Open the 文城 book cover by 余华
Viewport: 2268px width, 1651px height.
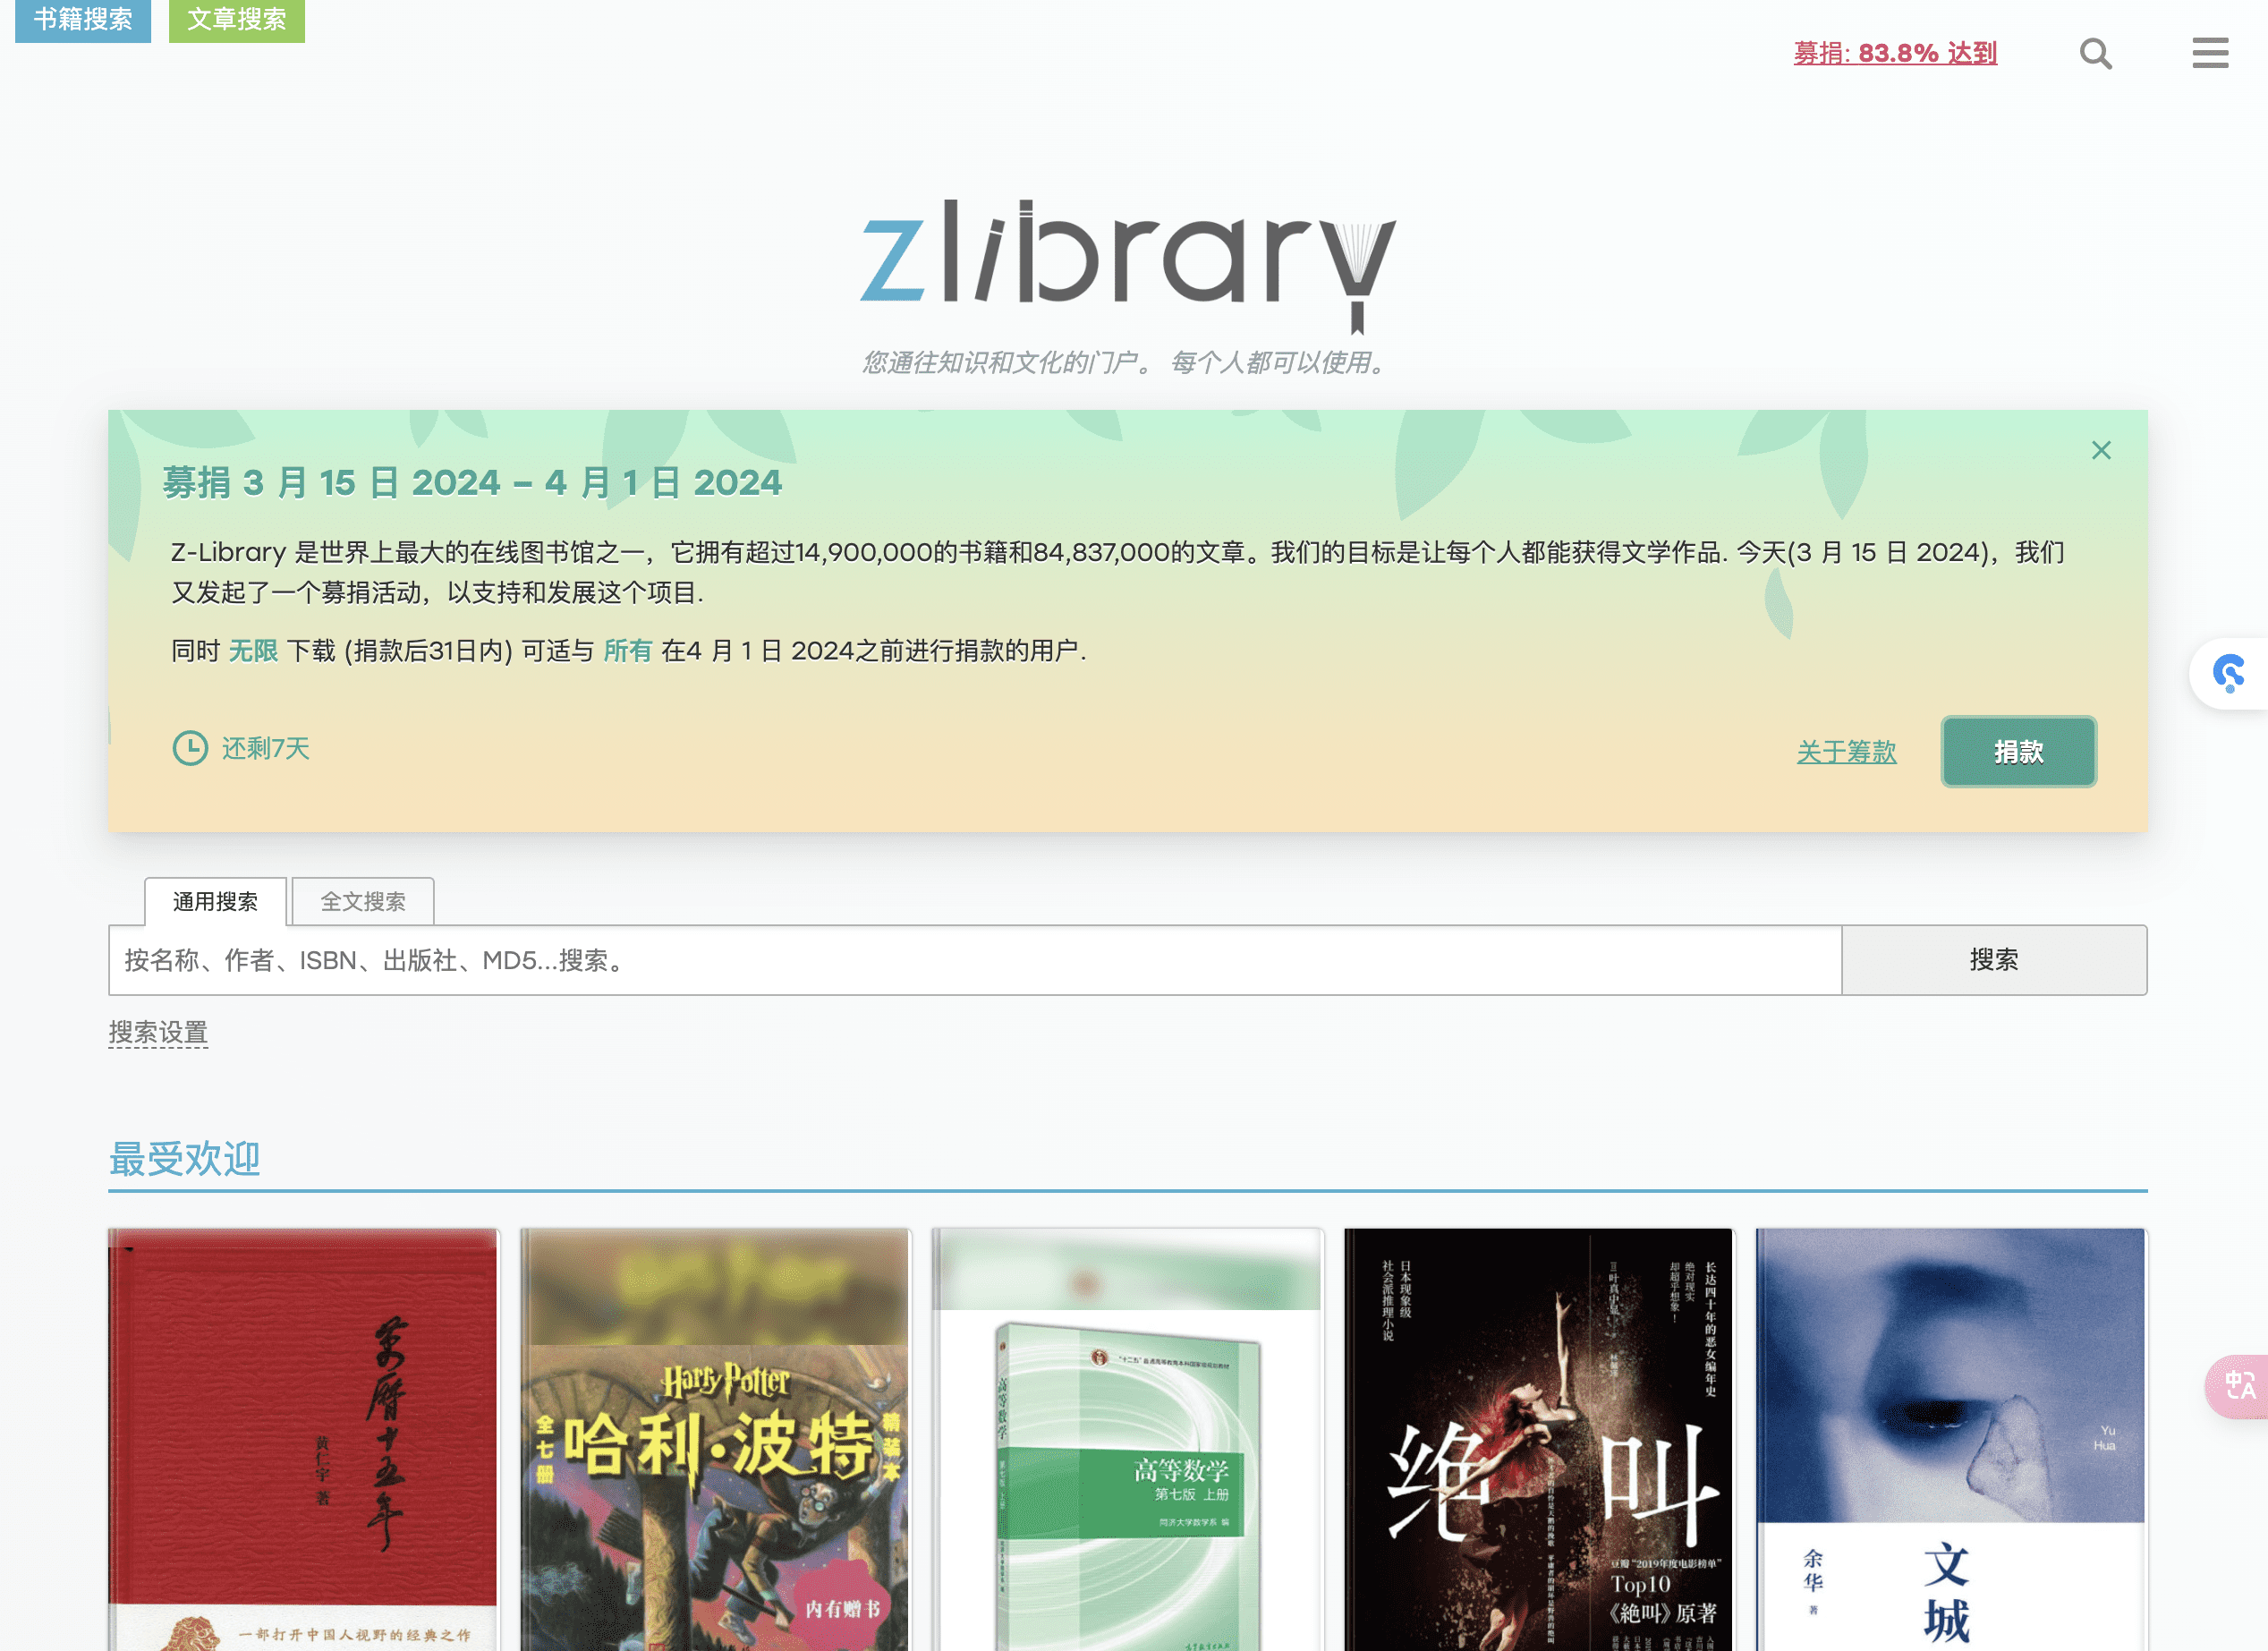(1951, 1439)
